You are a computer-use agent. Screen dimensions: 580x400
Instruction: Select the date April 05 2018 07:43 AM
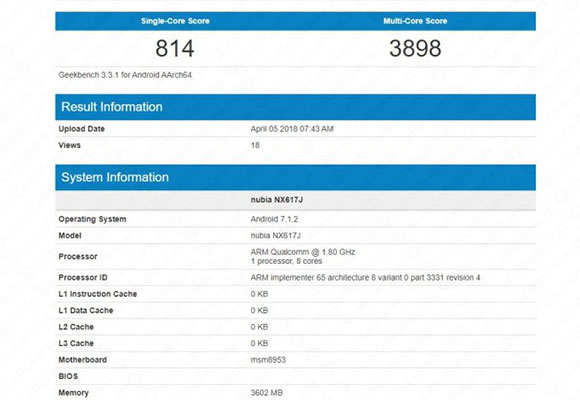(x=292, y=129)
